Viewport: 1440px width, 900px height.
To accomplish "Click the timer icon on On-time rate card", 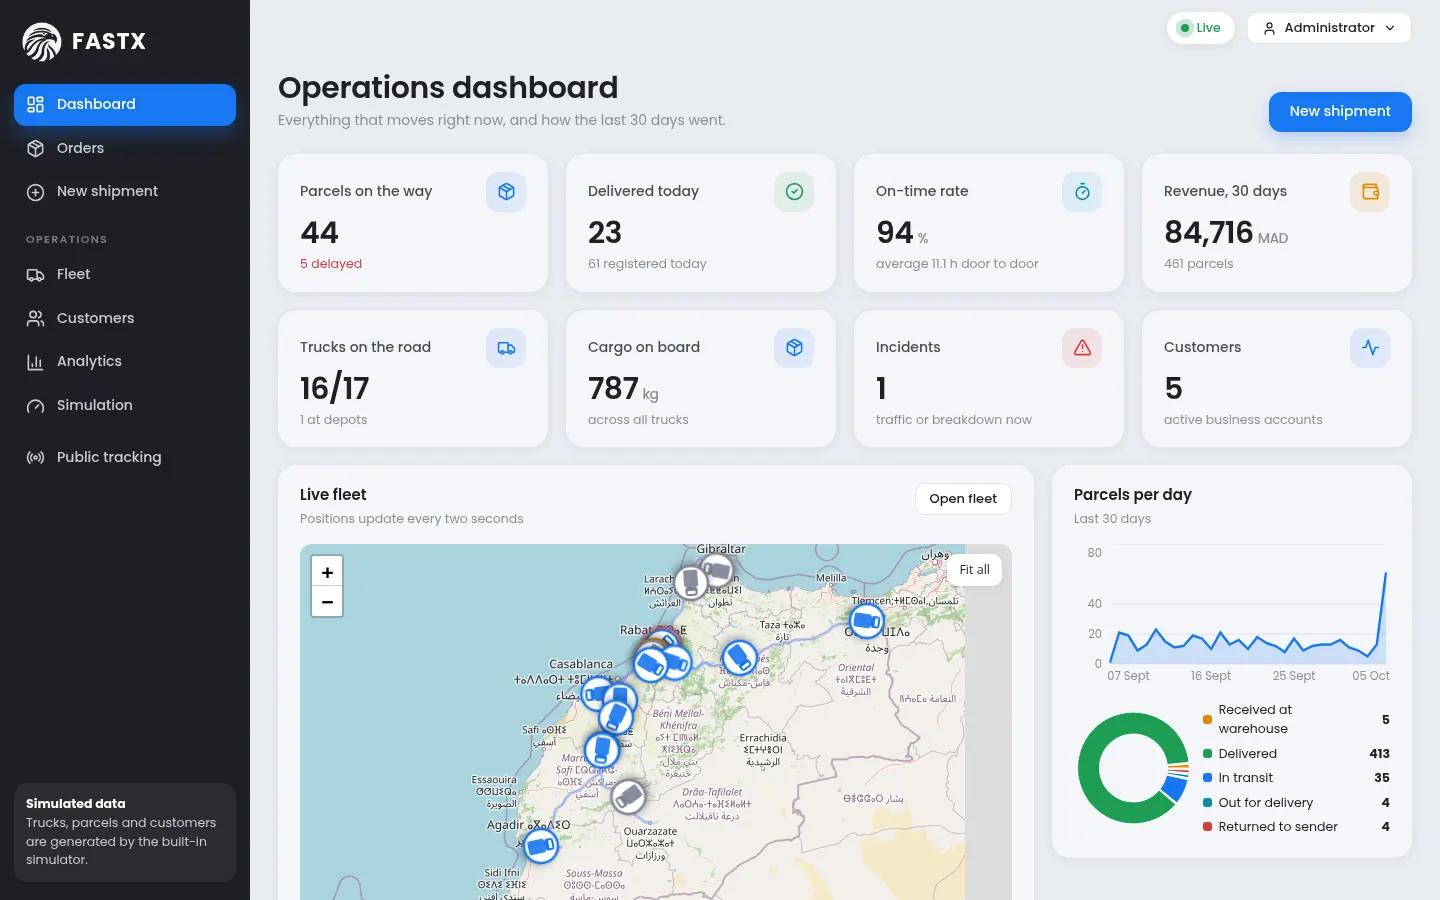I will tap(1082, 192).
